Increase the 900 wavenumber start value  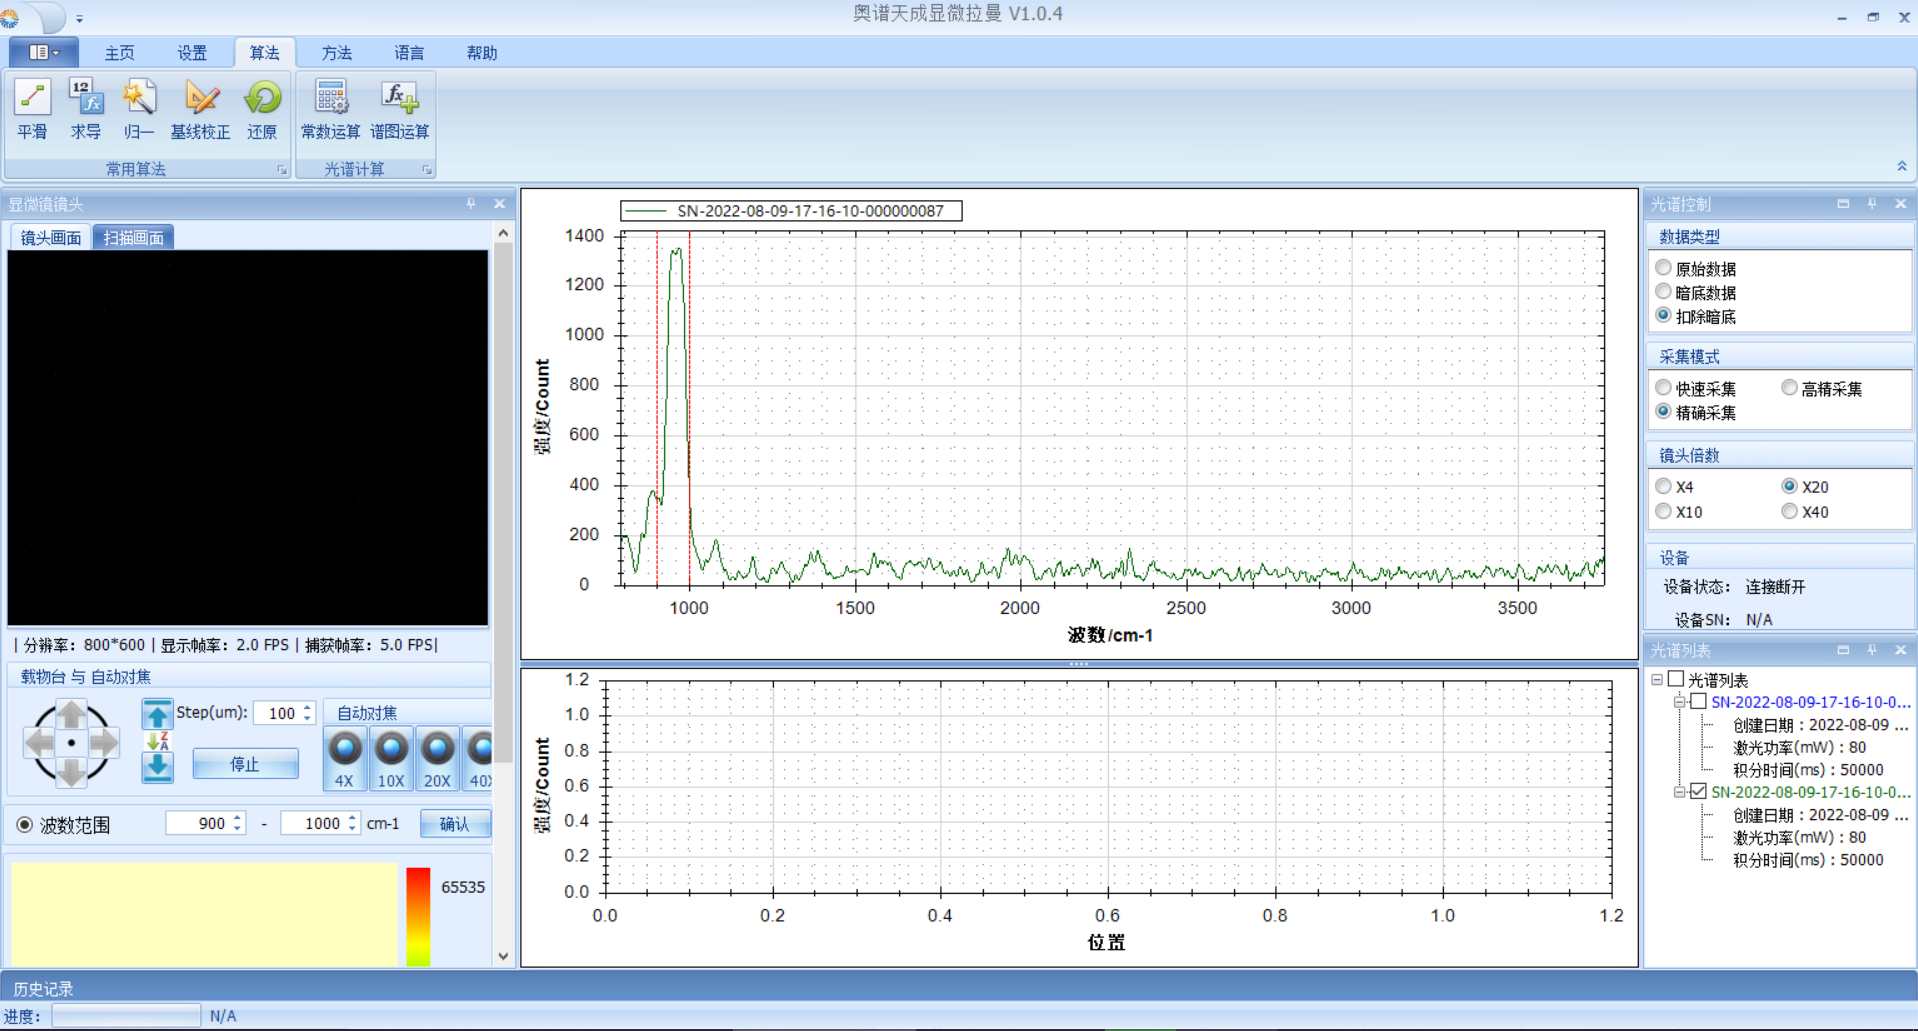(237, 818)
